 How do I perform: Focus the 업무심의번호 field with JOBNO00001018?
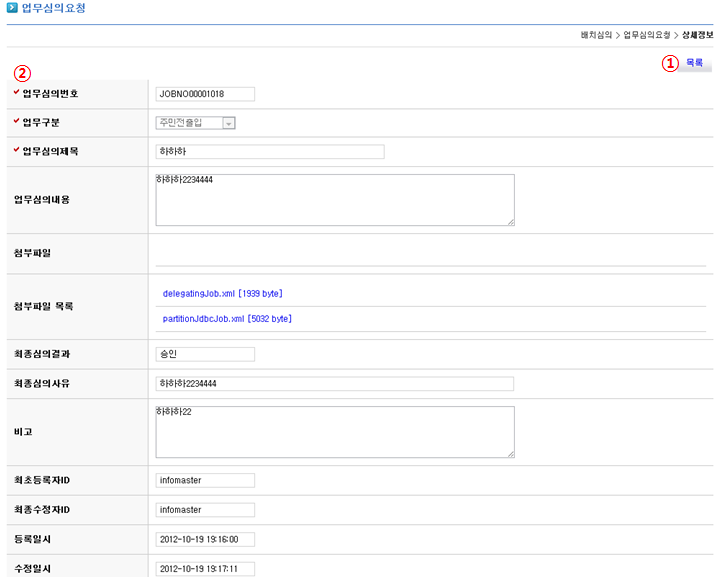coord(205,95)
